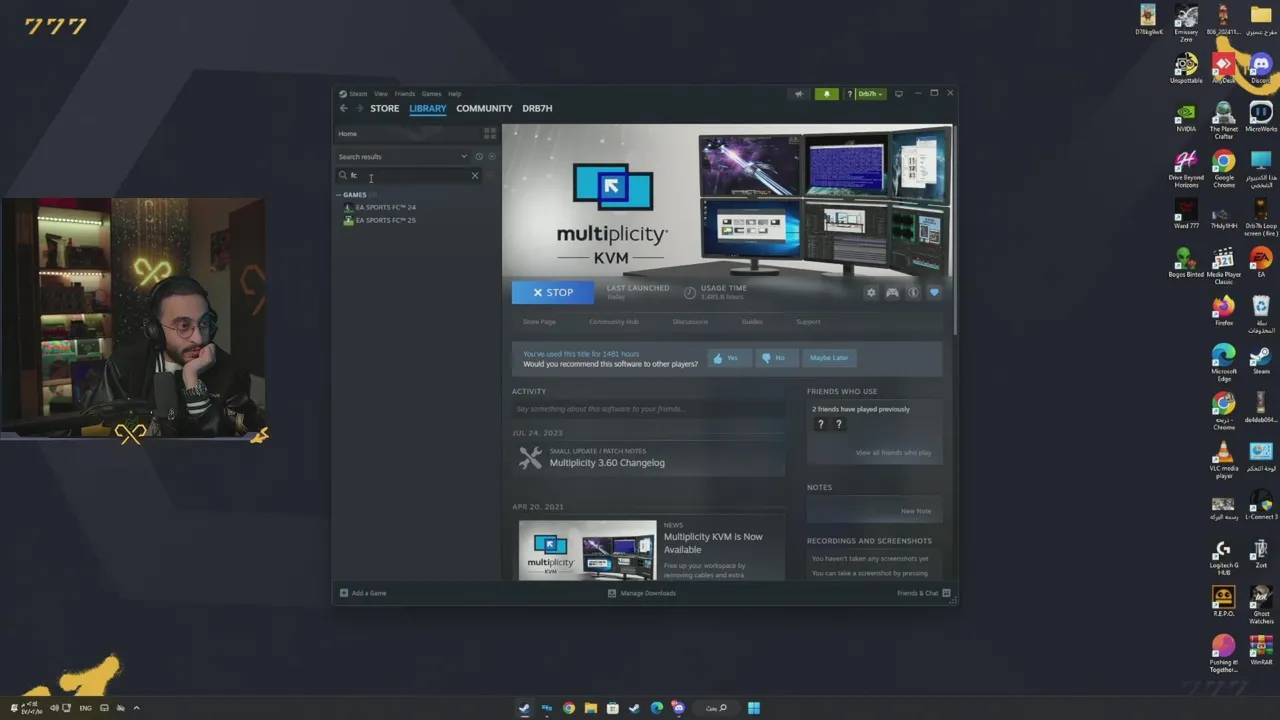This screenshot has height=720, width=1280.
Task: Open Multiplicity KVM manage gear
Action: coord(871,293)
